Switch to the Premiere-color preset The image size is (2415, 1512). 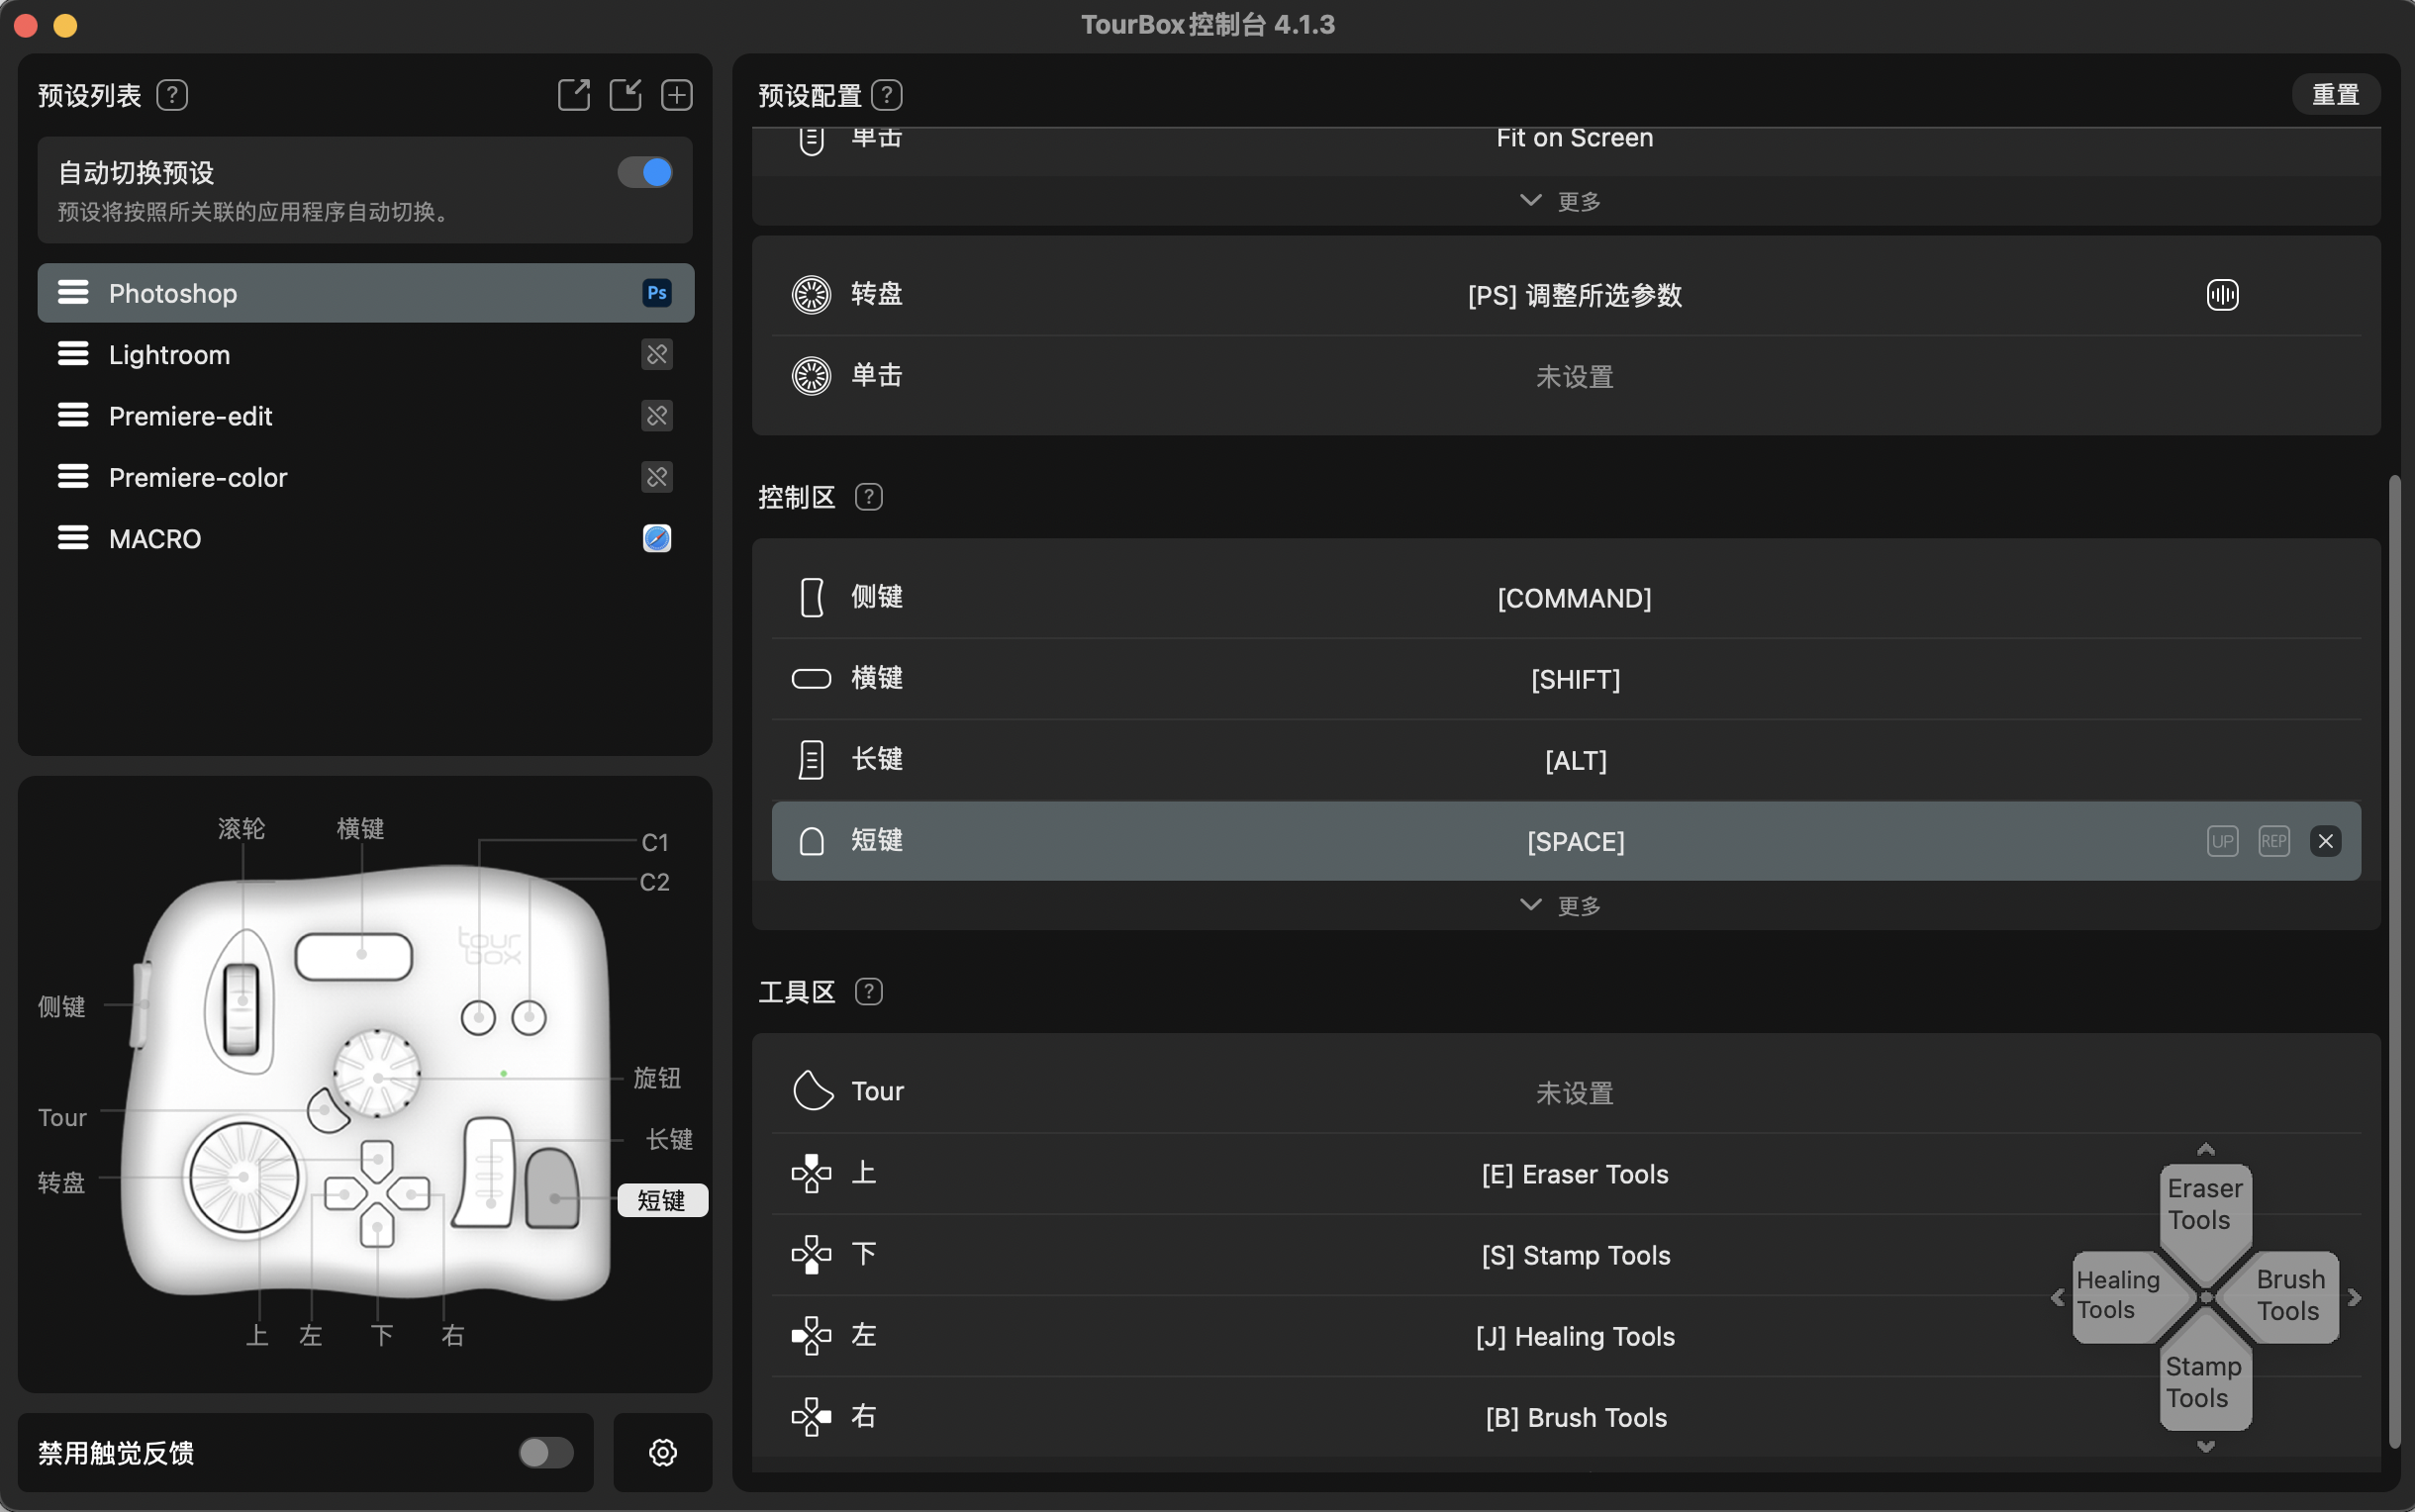click(x=300, y=477)
